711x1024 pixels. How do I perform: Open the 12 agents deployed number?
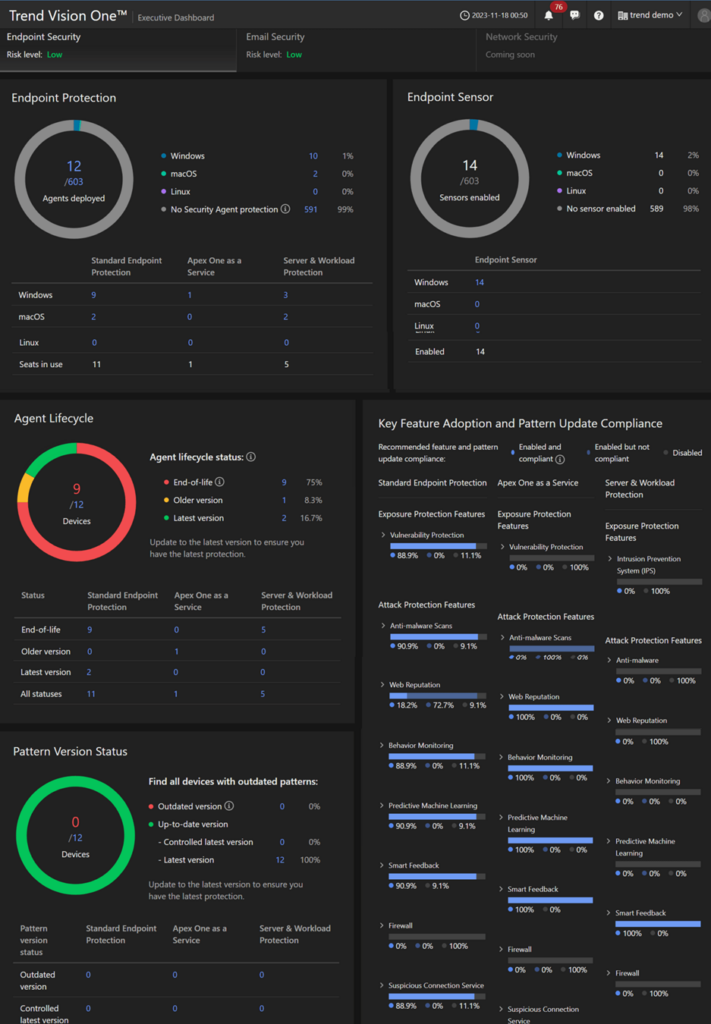[x=74, y=167]
